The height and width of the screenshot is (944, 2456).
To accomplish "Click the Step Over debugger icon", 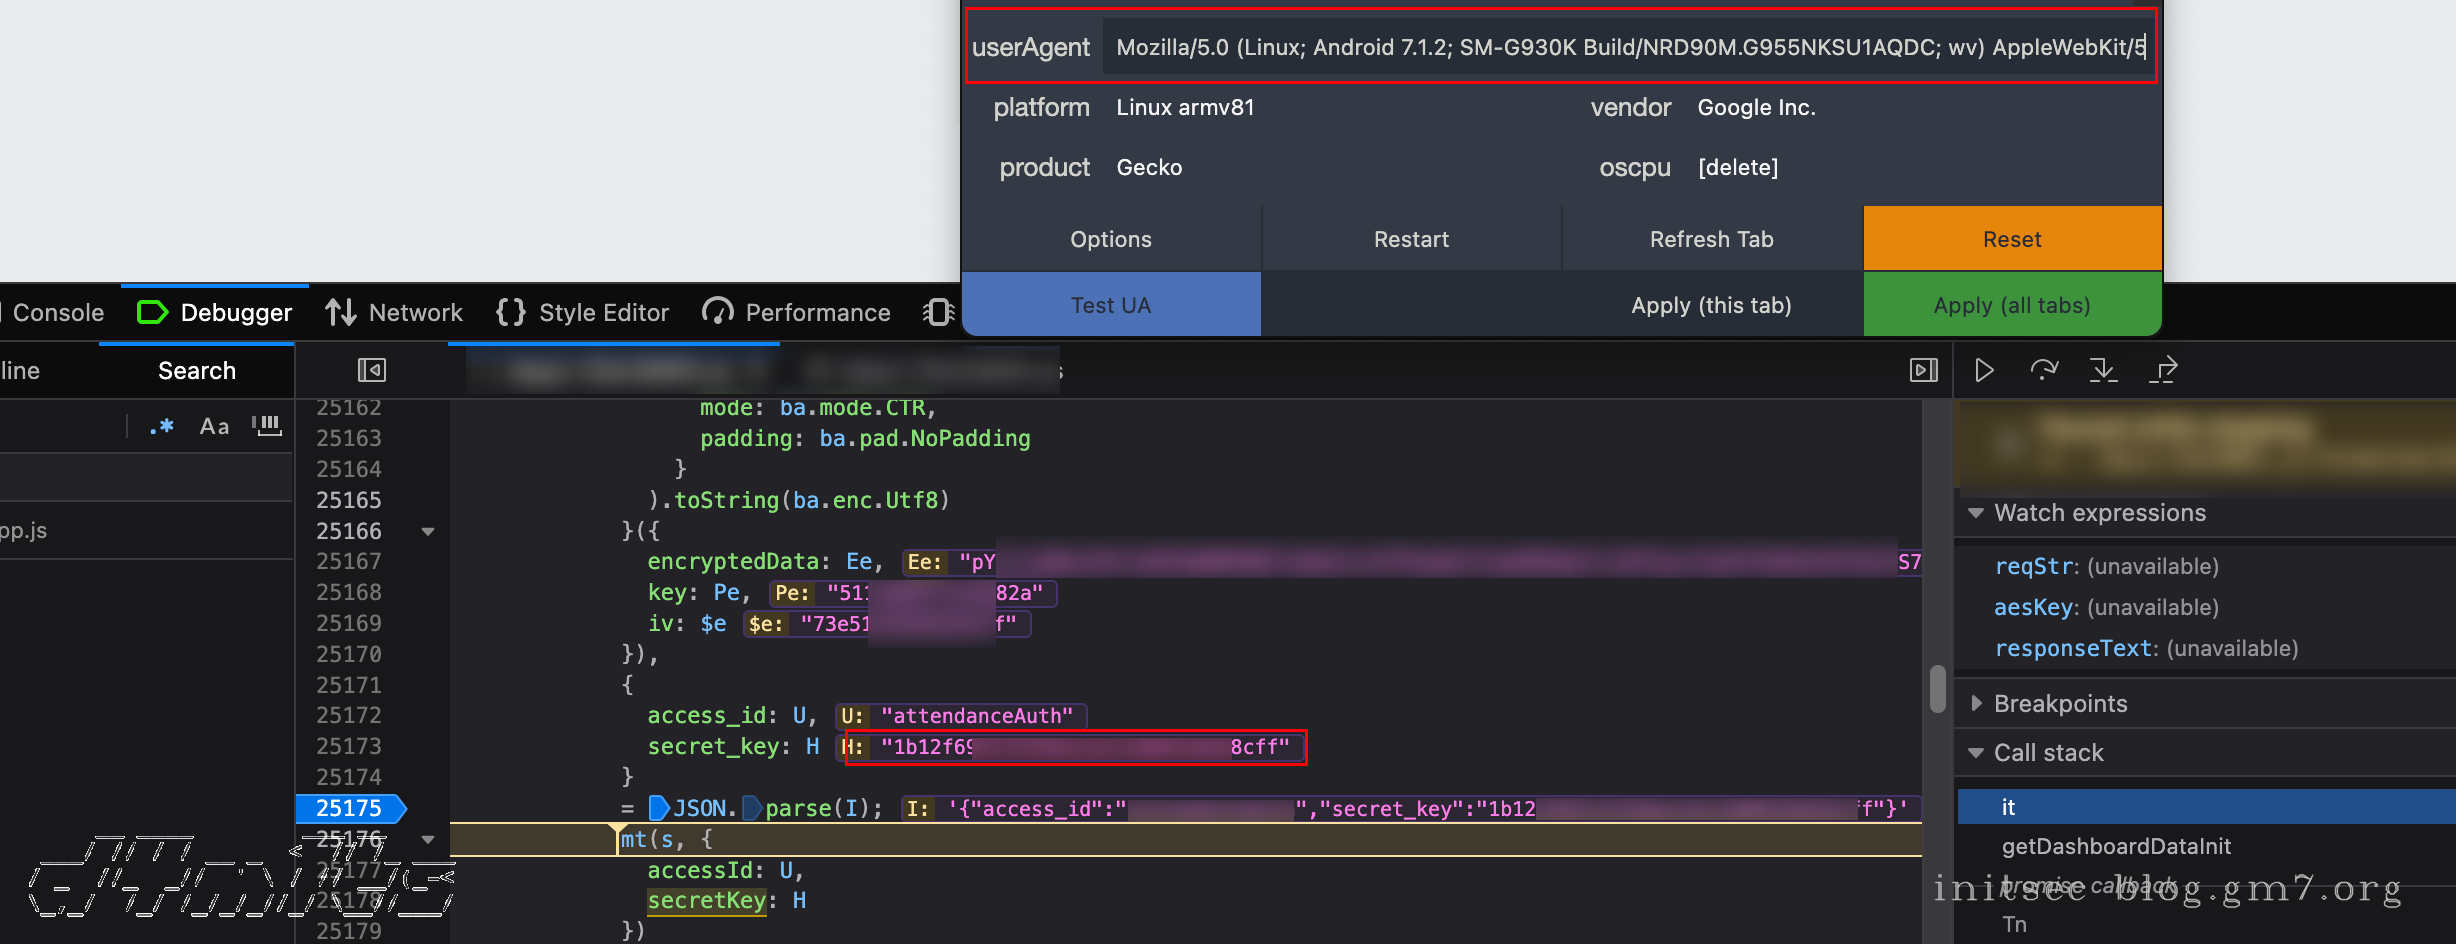I will (2044, 371).
